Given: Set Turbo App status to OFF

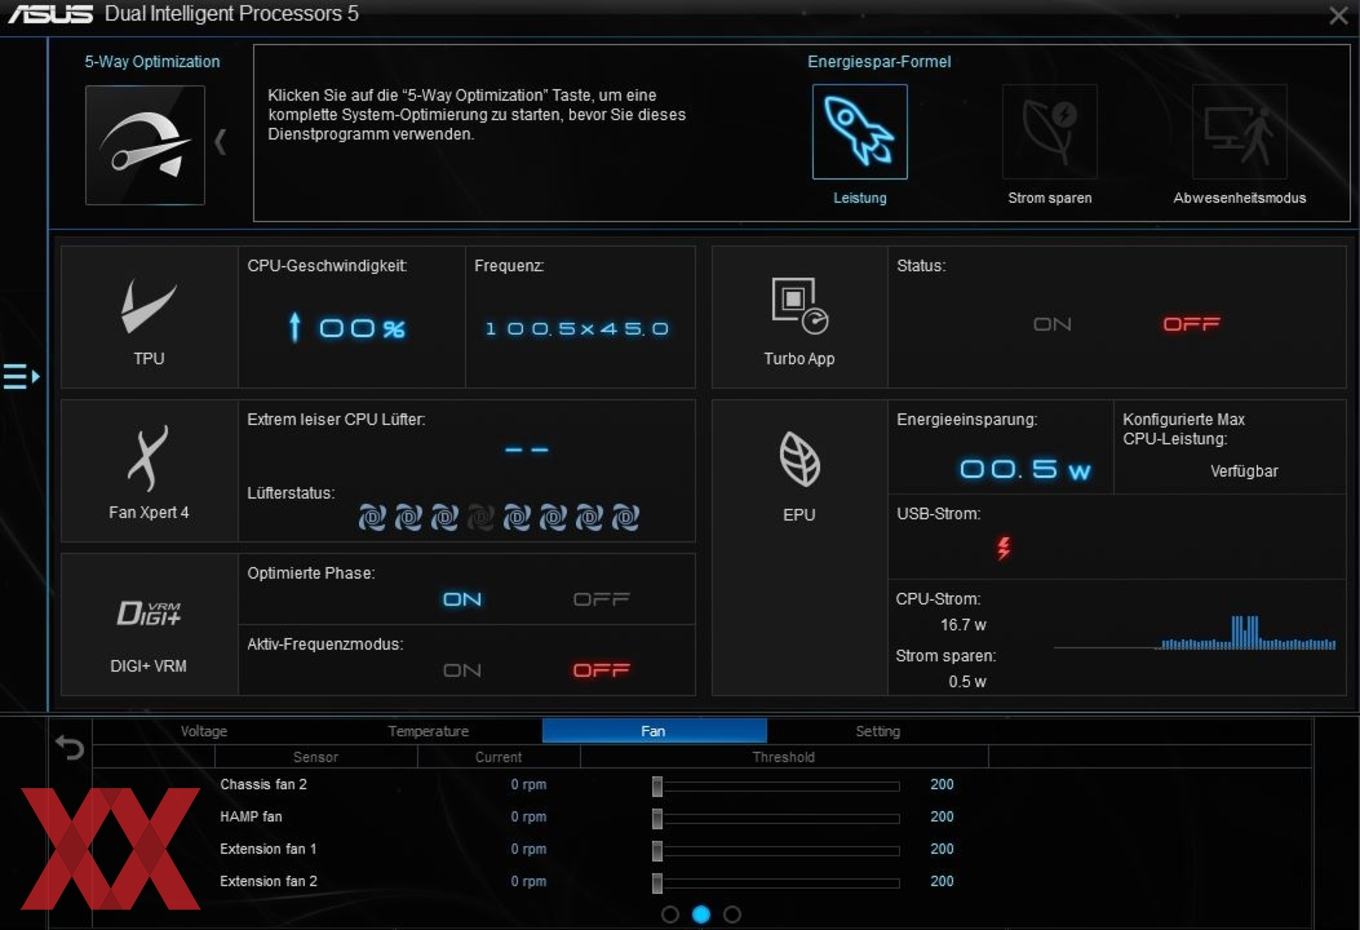Looking at the screenshot, I should [1191, 324].
